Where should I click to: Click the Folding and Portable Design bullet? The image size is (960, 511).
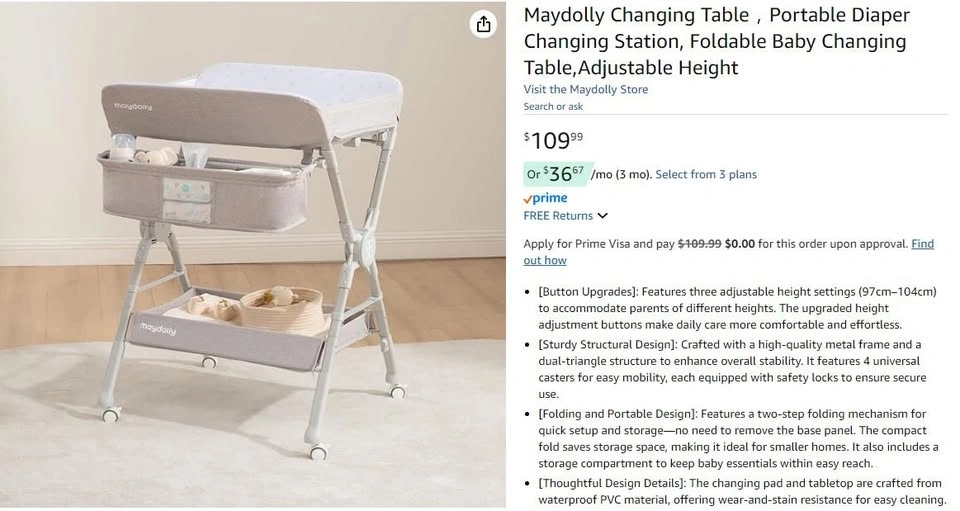tap(737, 438)
